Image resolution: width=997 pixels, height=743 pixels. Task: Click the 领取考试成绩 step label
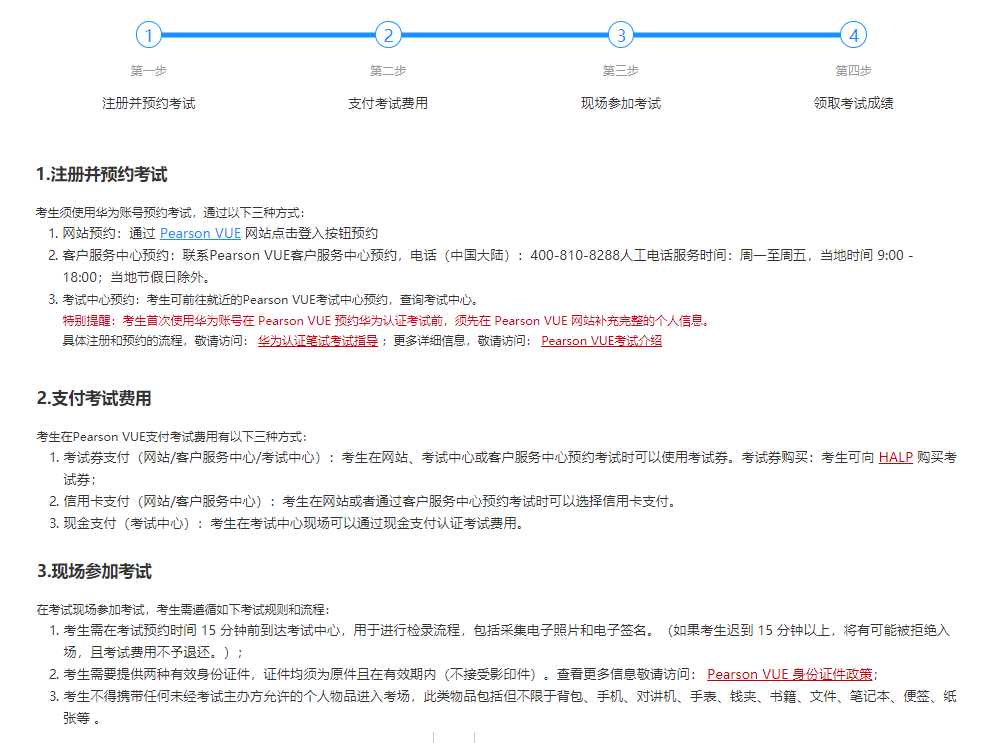pyautogui.click(x=854, y=103)
